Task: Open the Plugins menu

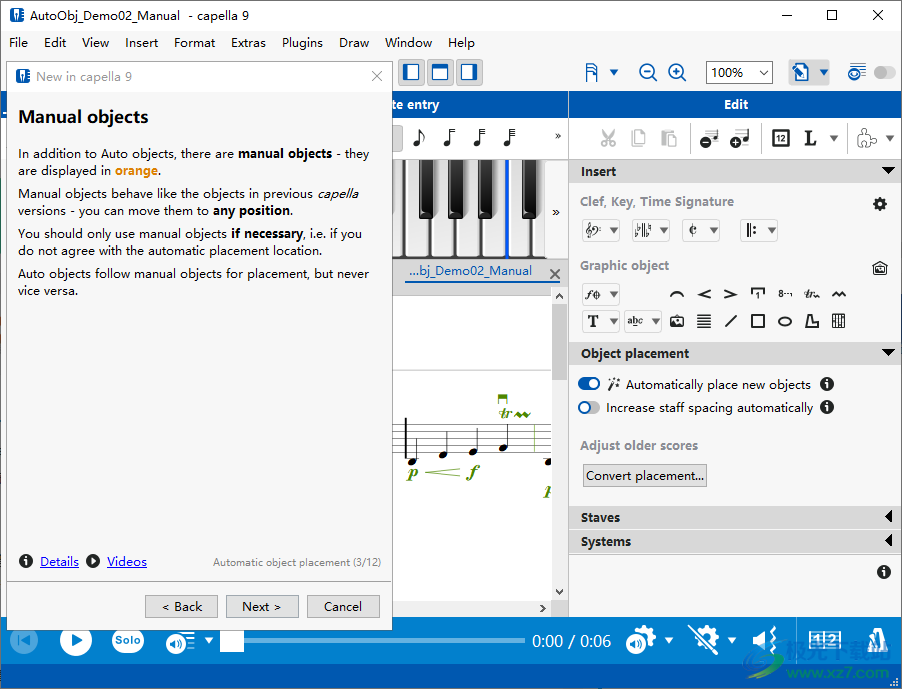Action: pos(302,43)
